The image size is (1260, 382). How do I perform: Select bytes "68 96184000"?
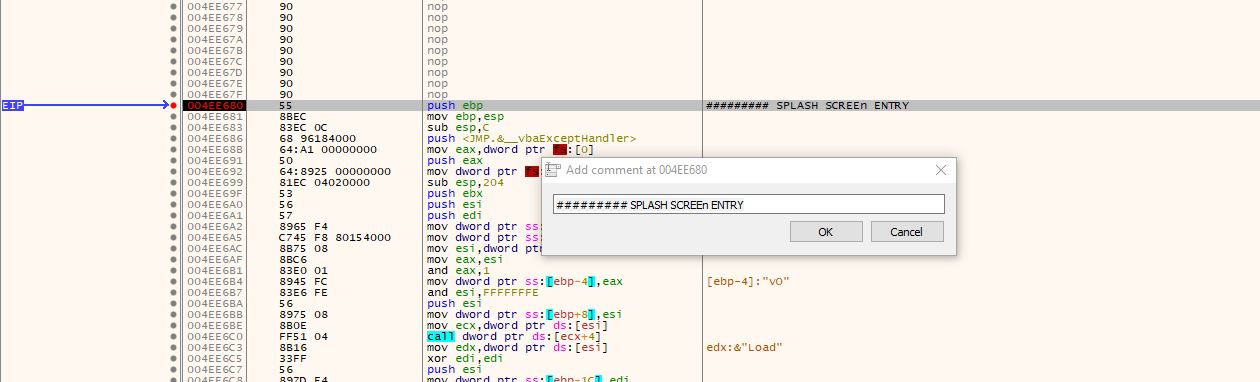318,138
